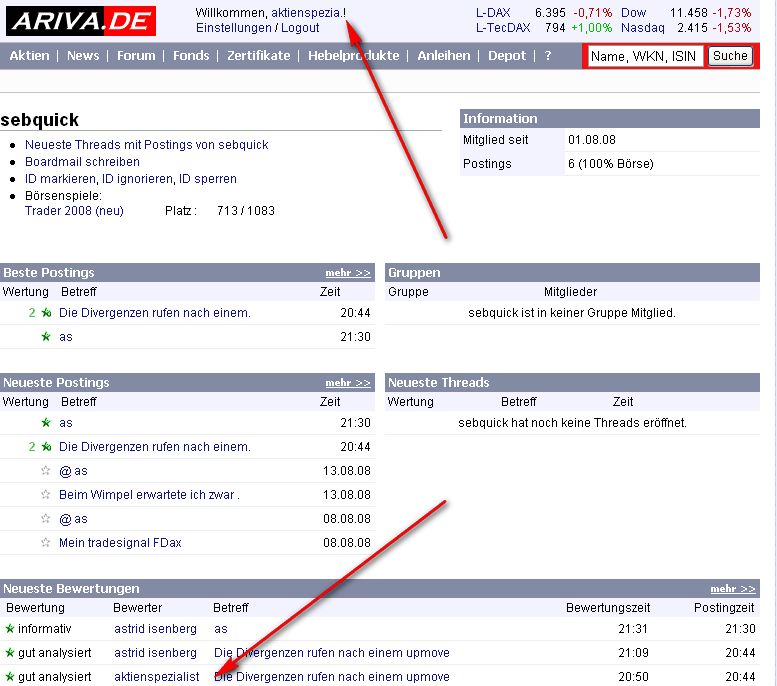Click star of 'gut analysiert' rating at 21:09

[9, 652]
